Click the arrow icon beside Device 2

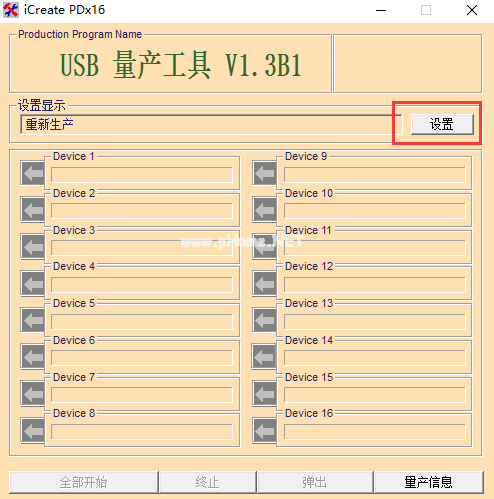click(x=32, y=210)
